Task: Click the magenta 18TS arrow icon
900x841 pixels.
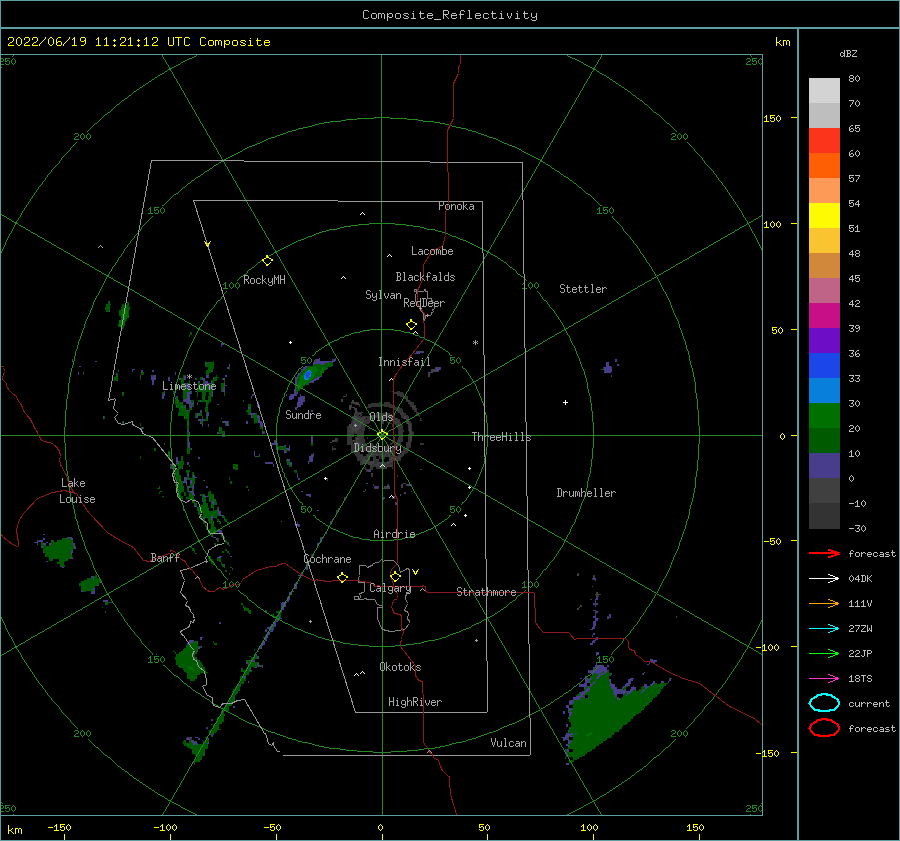Action: 824,679
